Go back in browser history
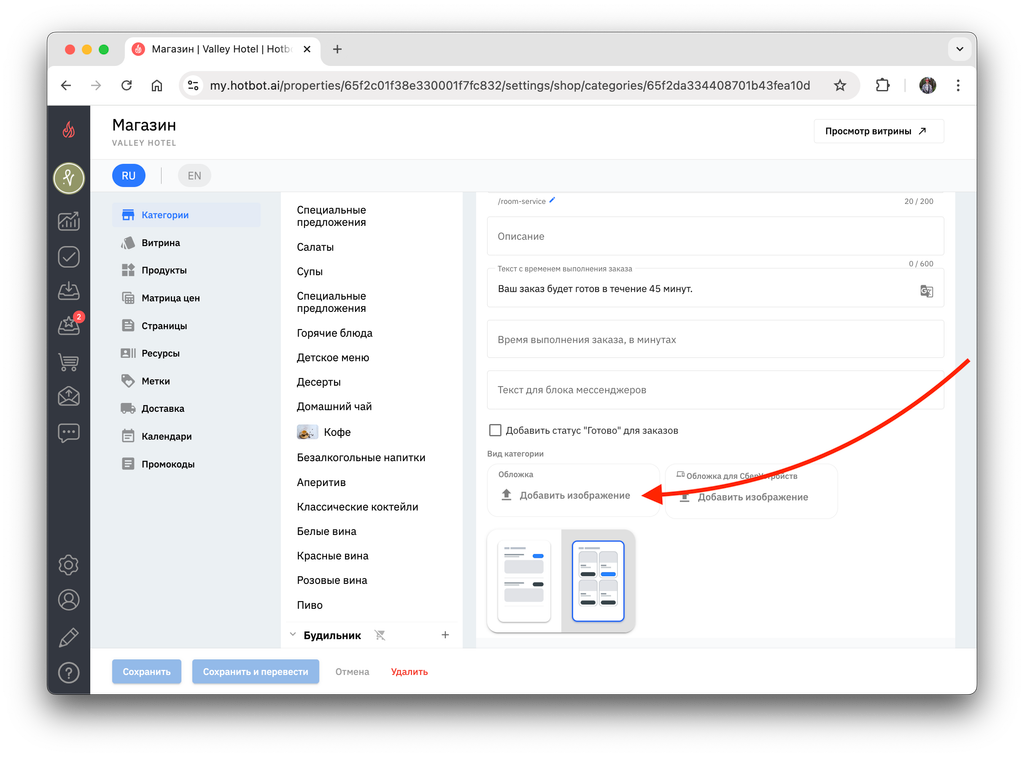The width and height of the screenshot is (1024, 757). 66,86
